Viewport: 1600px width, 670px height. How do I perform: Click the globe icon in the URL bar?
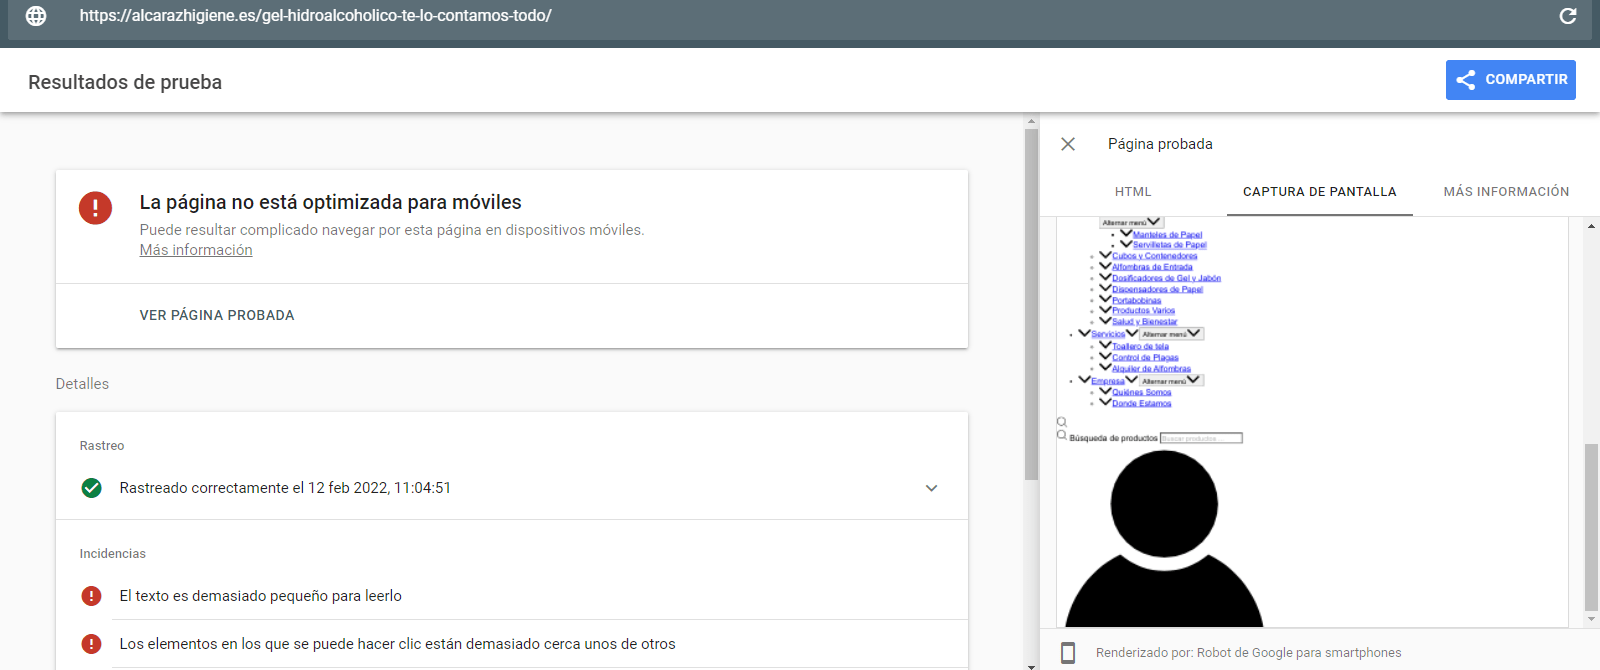(x=36, y=16)
